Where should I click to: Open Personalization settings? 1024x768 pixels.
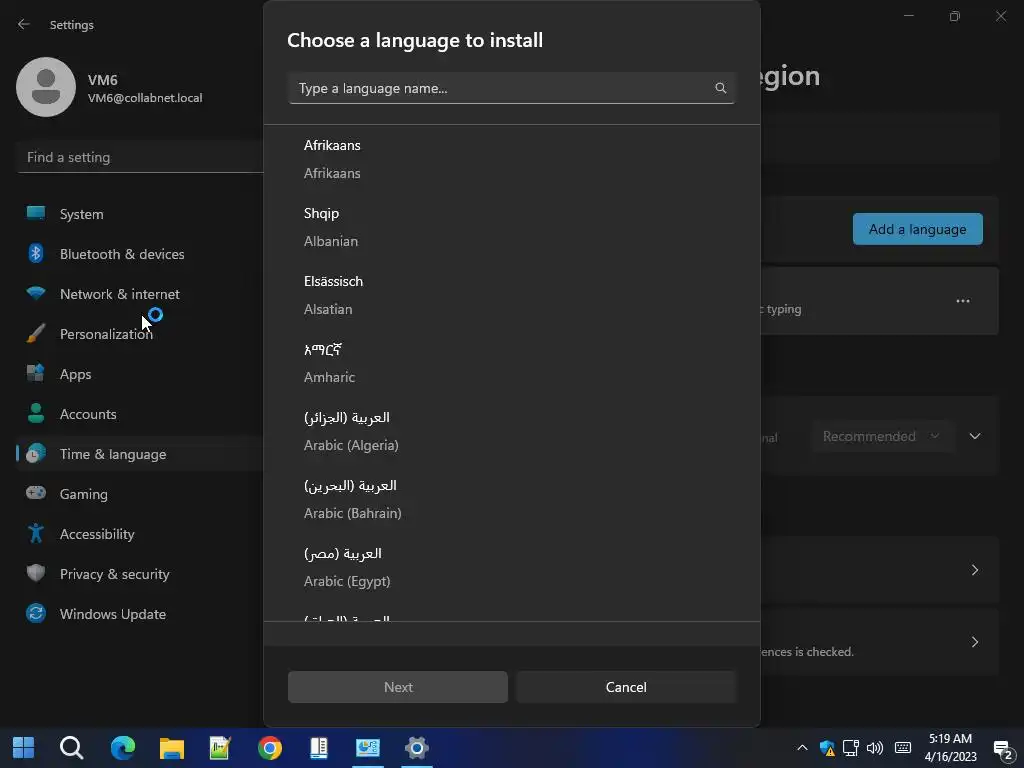point(140,334)
